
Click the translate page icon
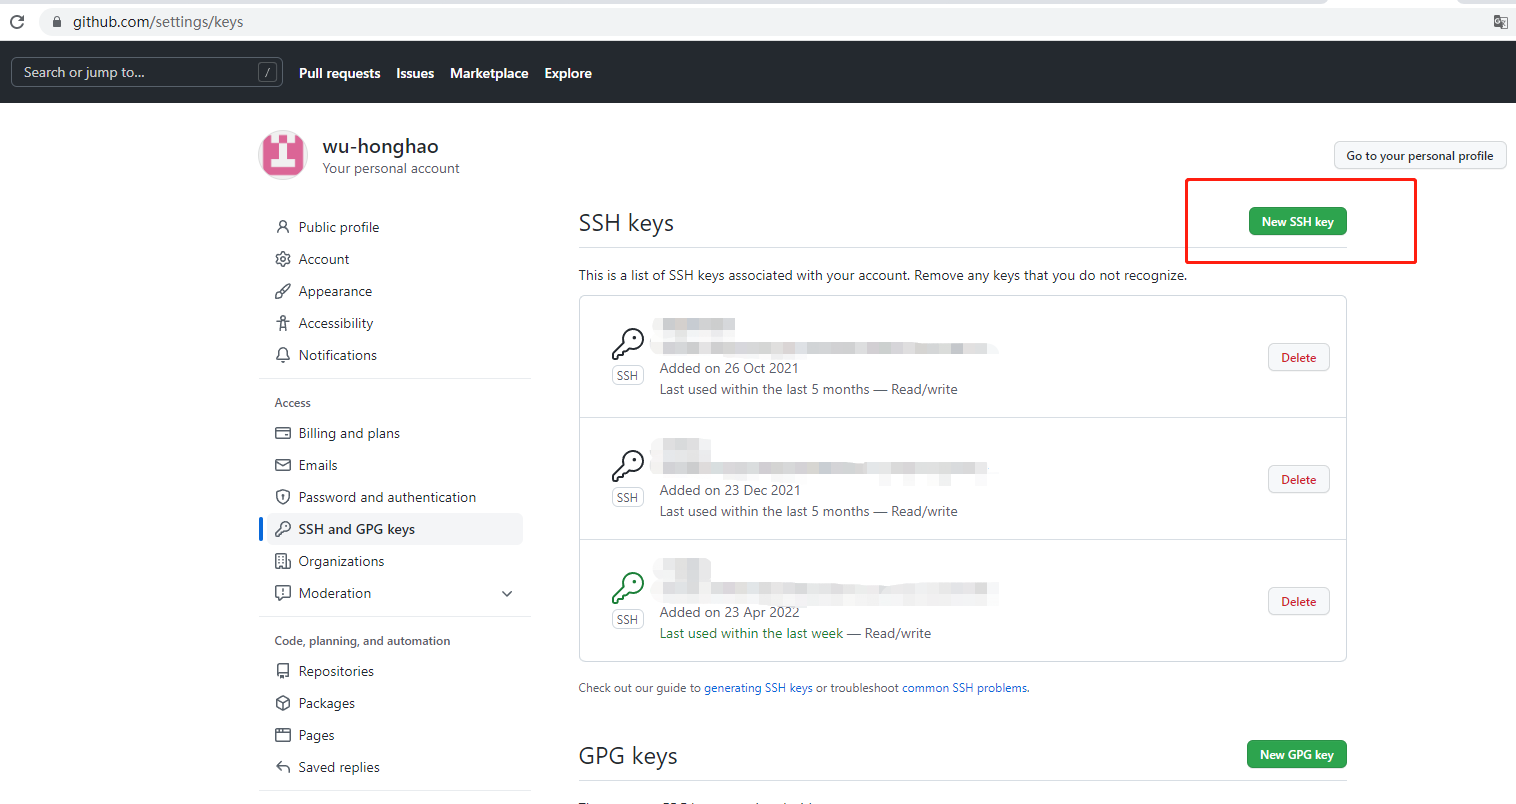(1500, 21)
